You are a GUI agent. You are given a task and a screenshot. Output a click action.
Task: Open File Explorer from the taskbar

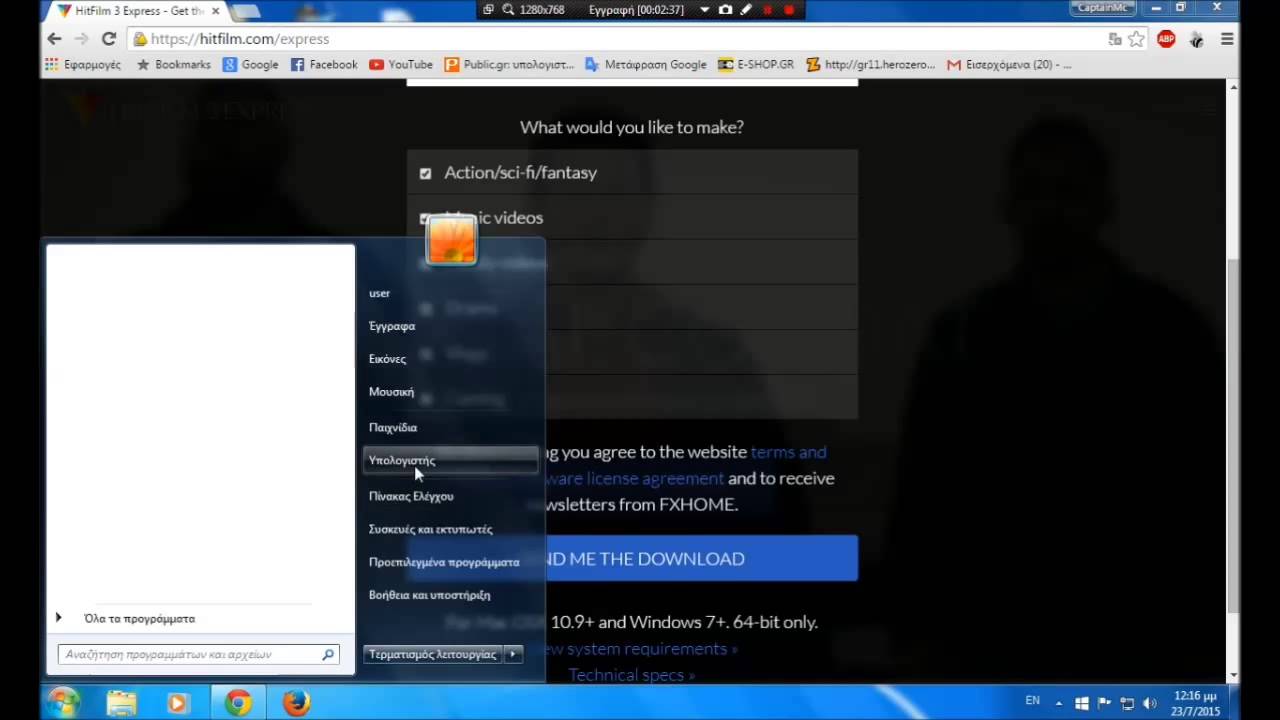point(121,703)
